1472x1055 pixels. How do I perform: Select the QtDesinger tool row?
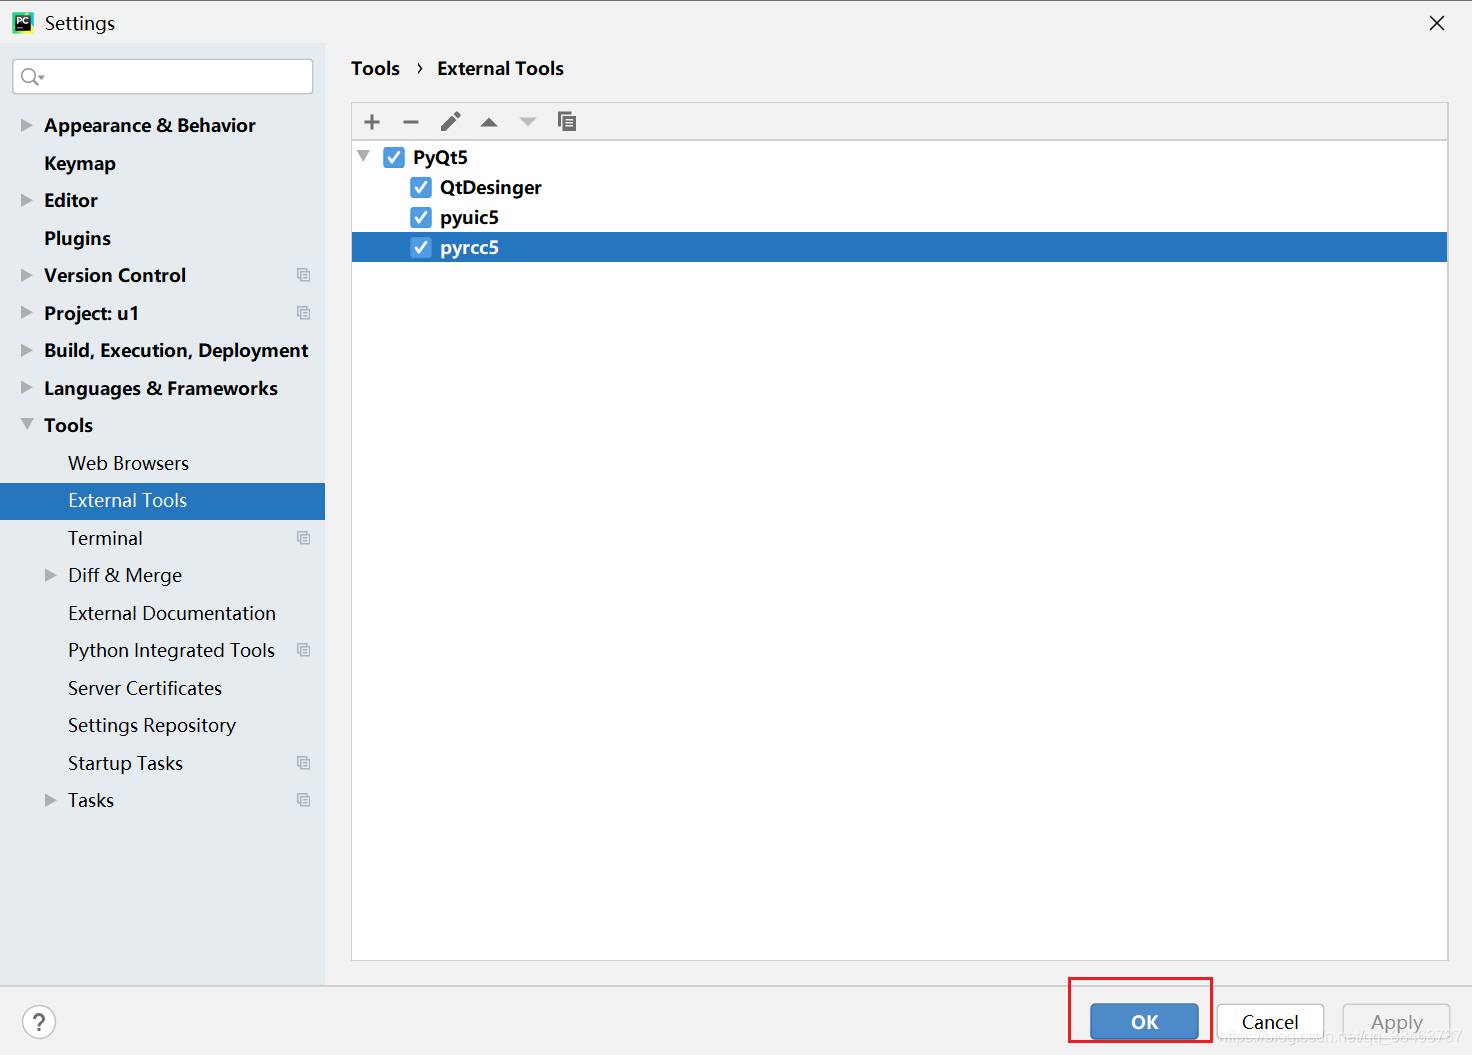coord(899,187)
